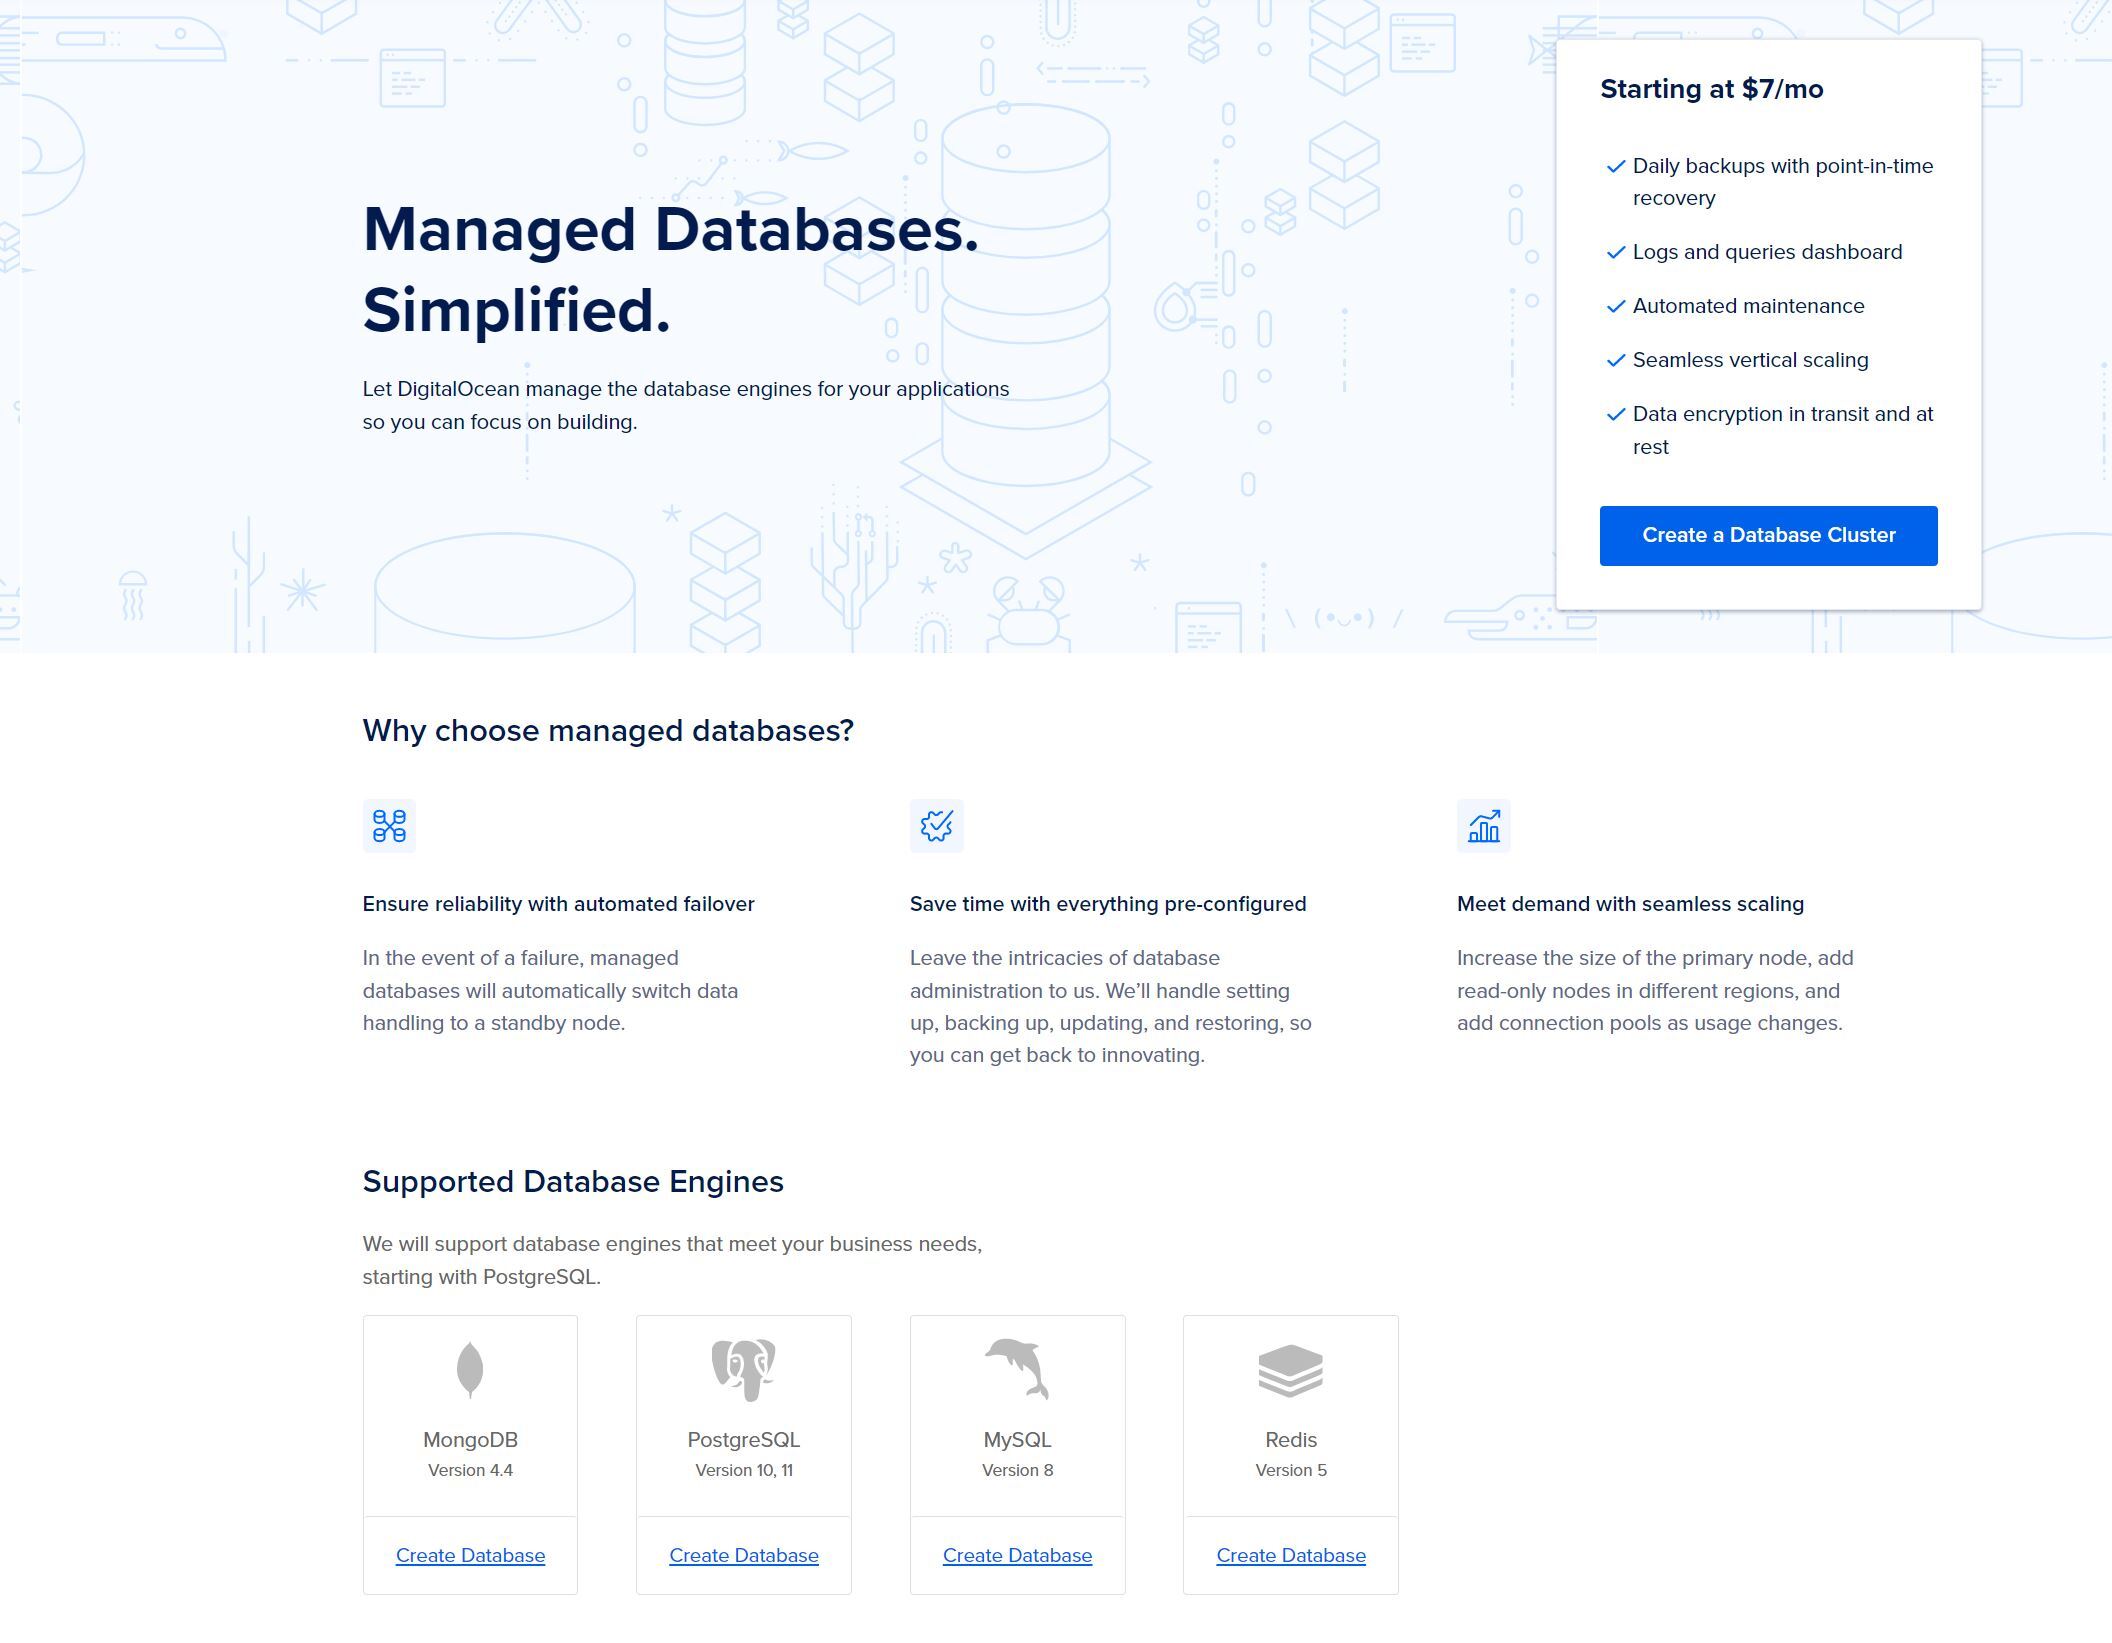Click Create Database under MongoDB
Screen dimensions: 2112x1643
(470, 1554)
